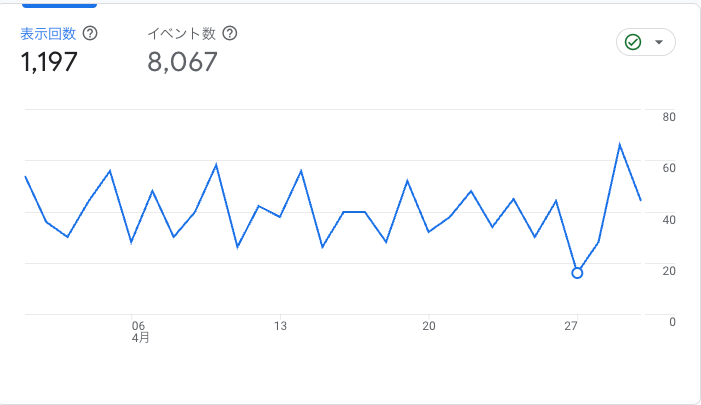Click the 20 value on y-axis
The image size is (701, 405).
[x=669, y=271]
